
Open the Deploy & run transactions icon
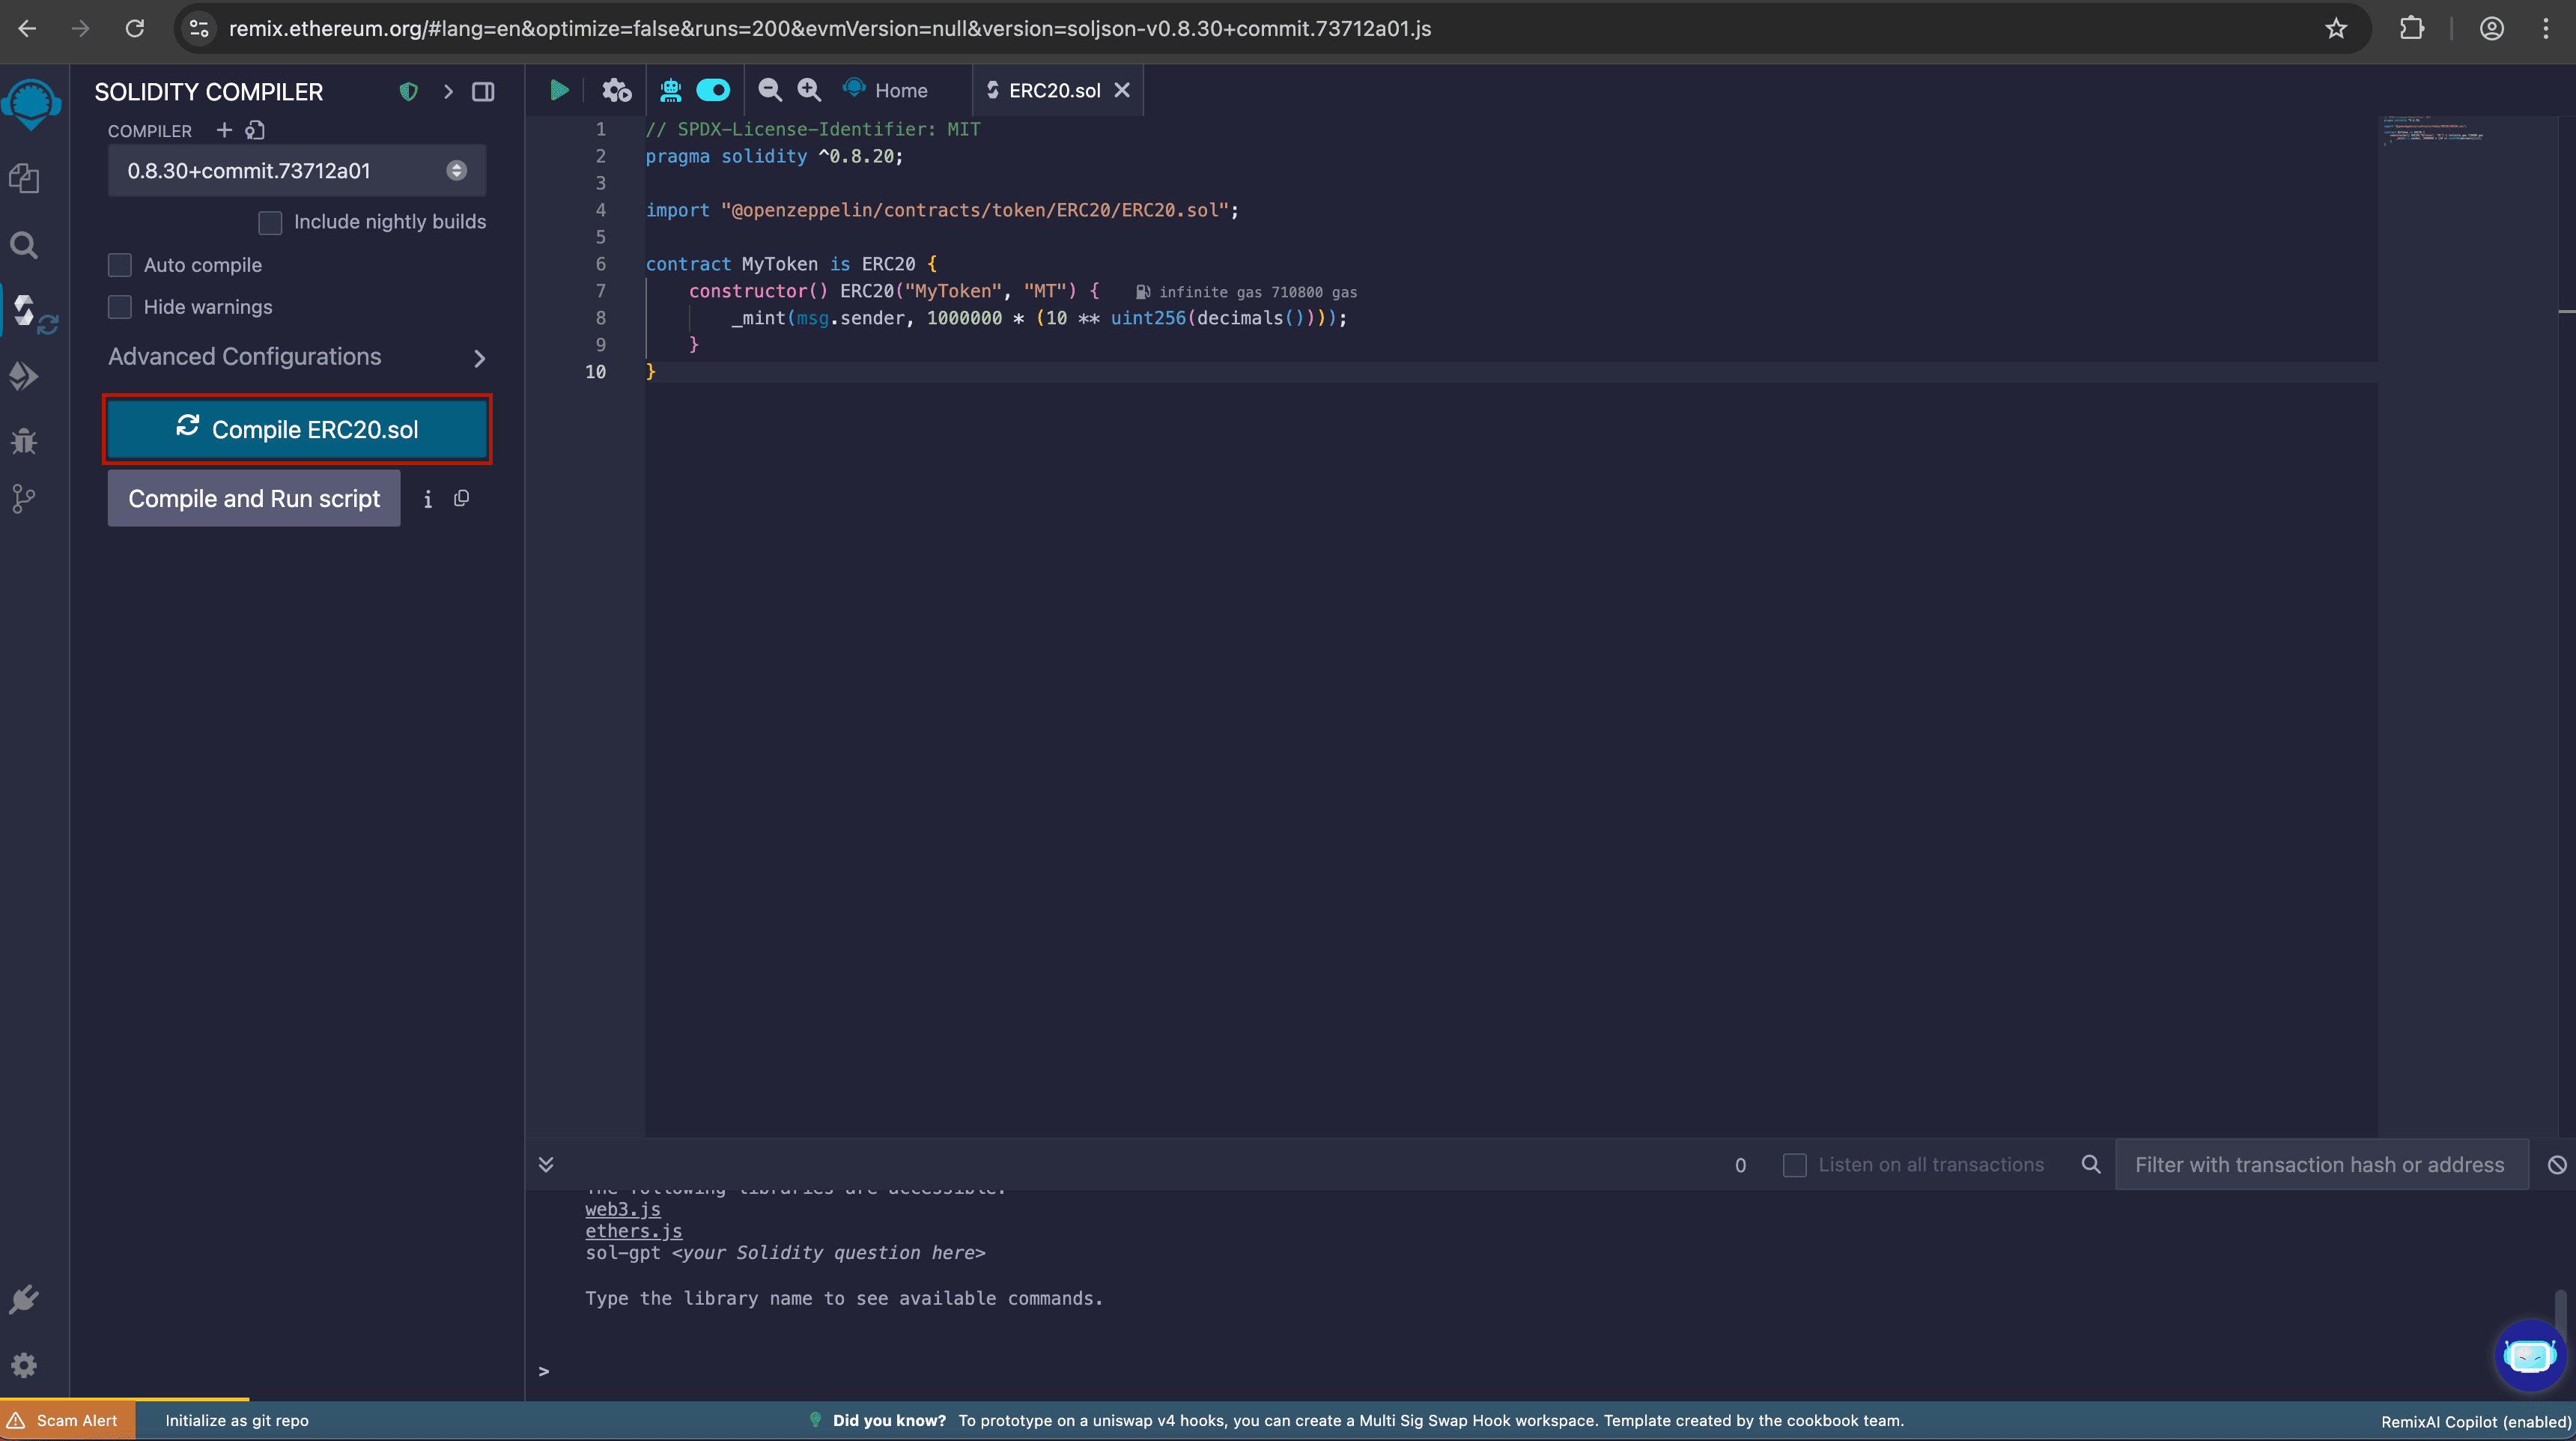click(24, 376)
